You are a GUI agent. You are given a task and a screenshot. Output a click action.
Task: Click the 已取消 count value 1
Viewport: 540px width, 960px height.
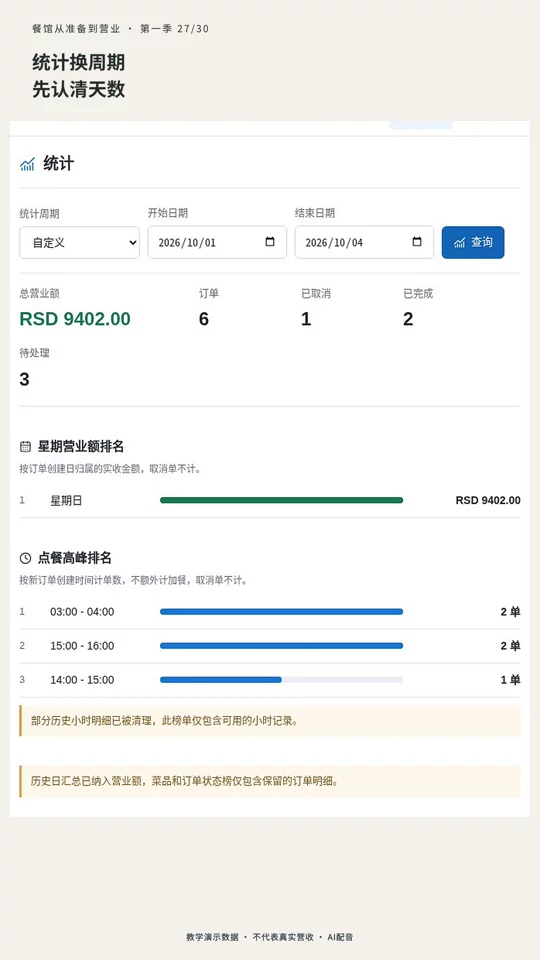tap(306, 319)
